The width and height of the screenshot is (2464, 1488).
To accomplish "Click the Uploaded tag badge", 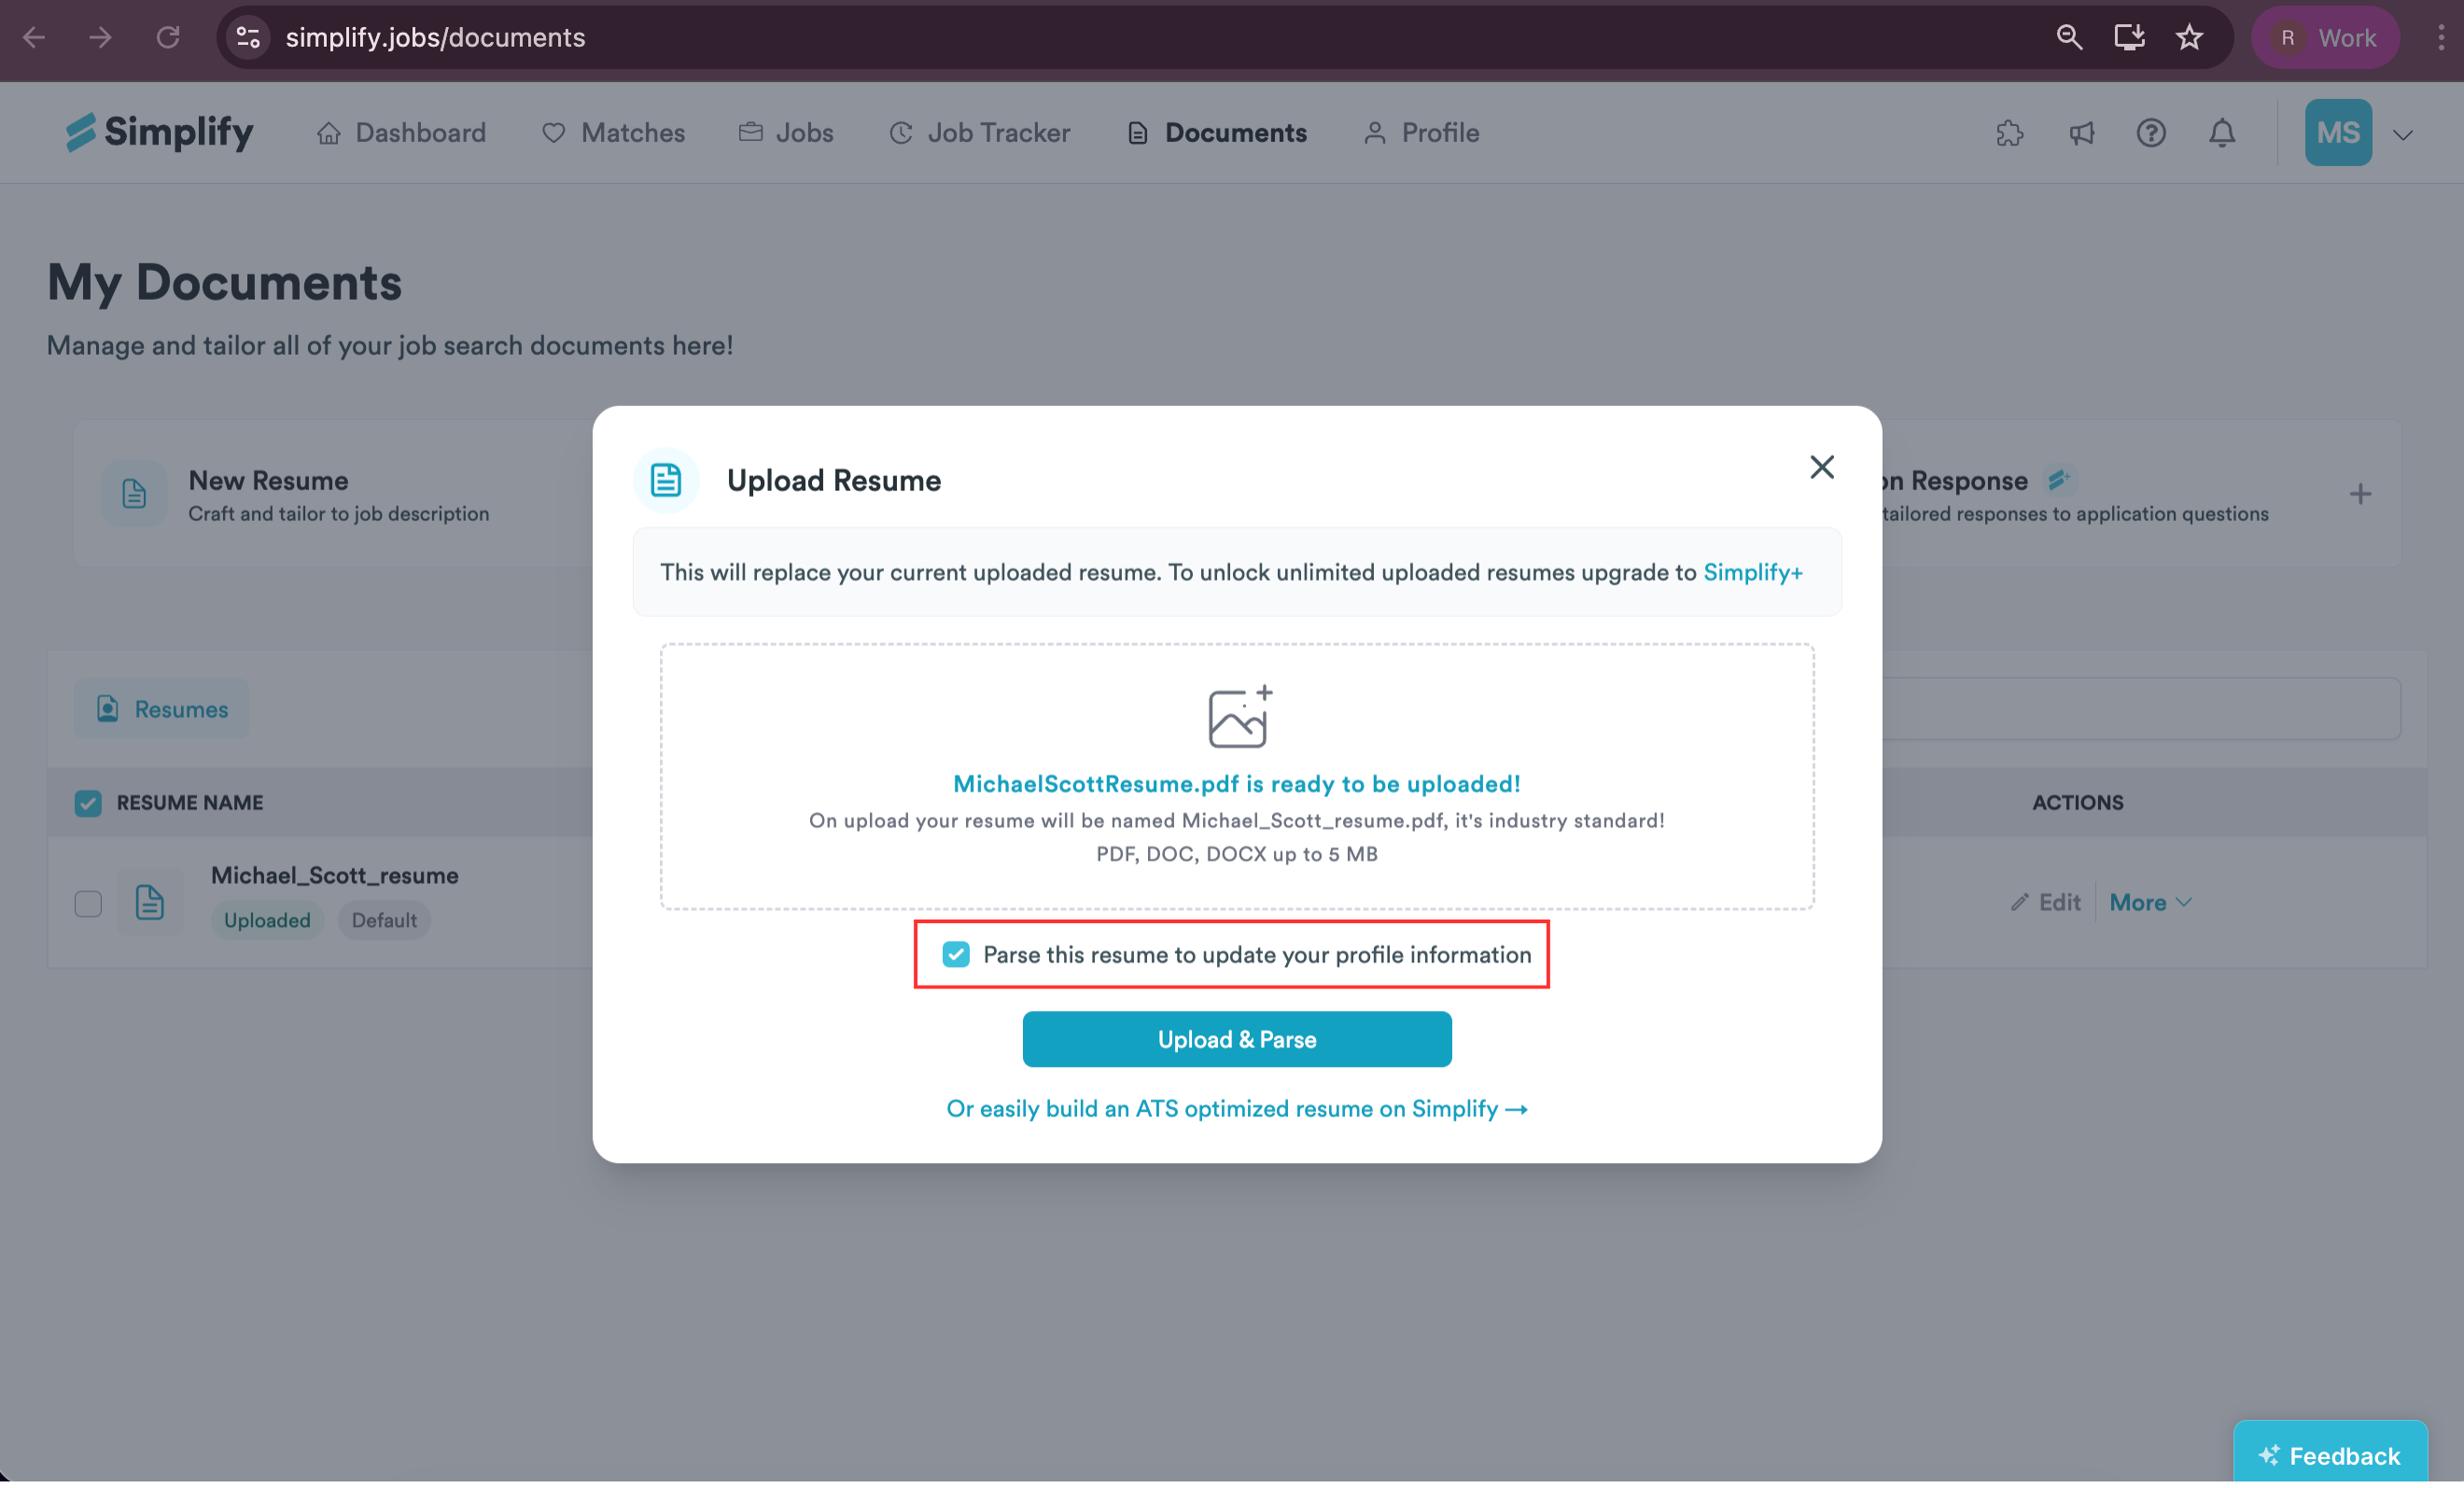I will [267, 920].
